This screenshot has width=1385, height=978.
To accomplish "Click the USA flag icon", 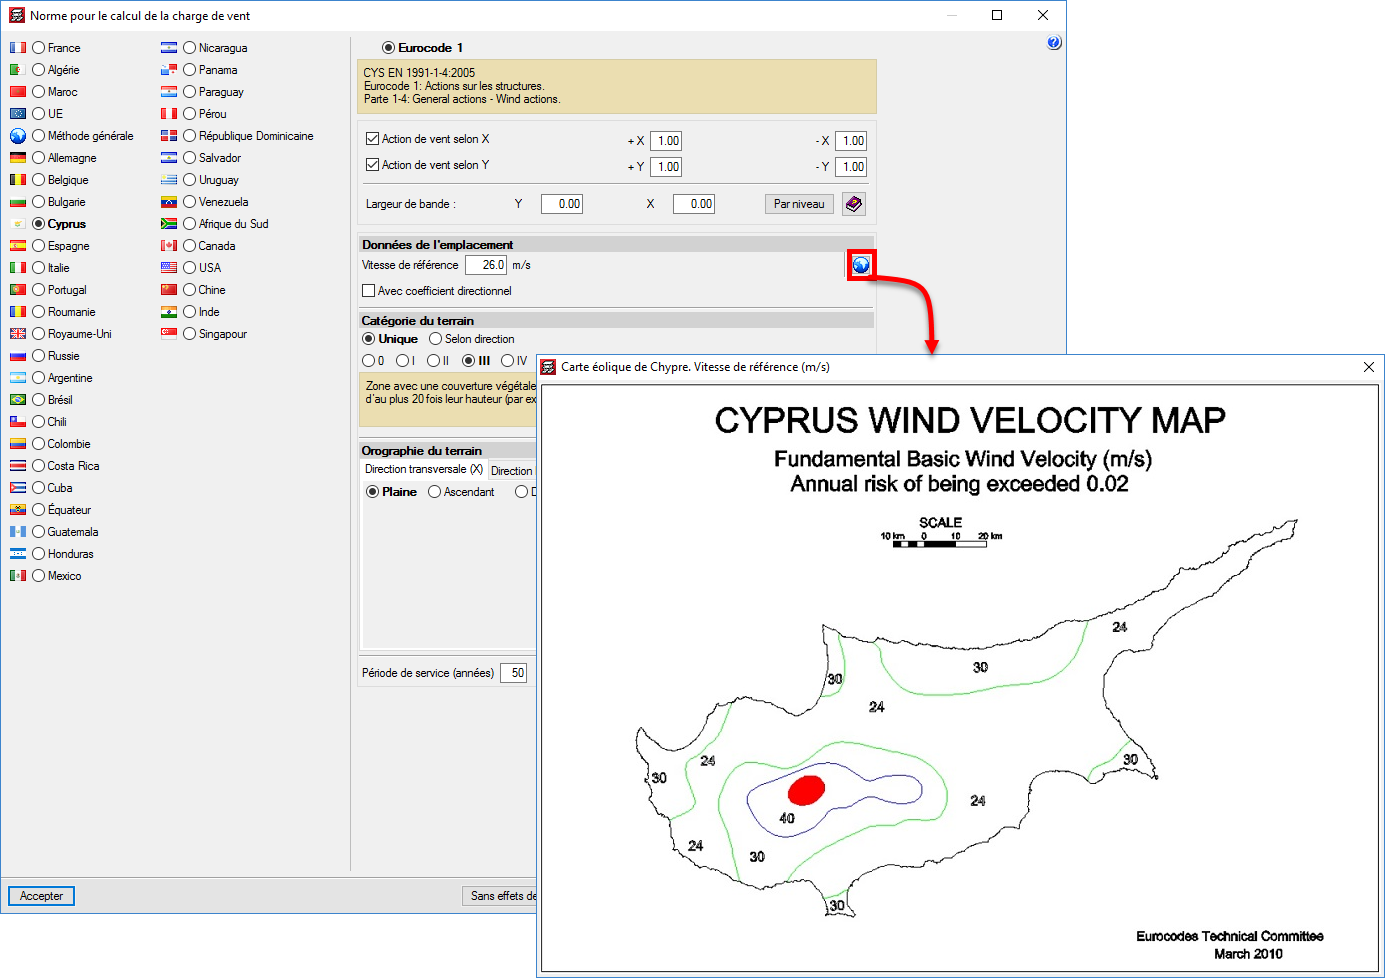I will coord(169,268).
